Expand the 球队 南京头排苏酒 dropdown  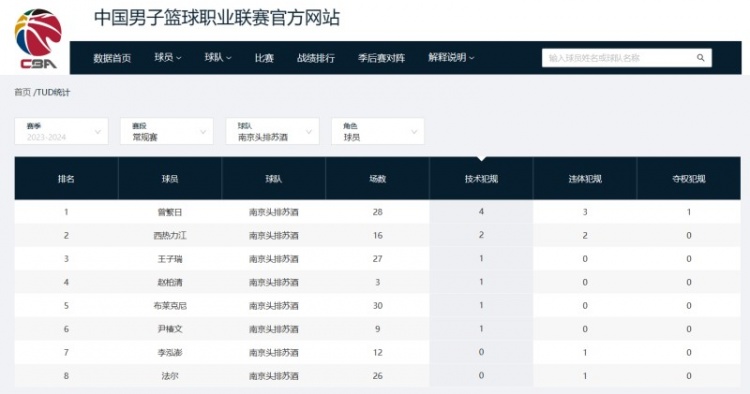click(273, 131)
